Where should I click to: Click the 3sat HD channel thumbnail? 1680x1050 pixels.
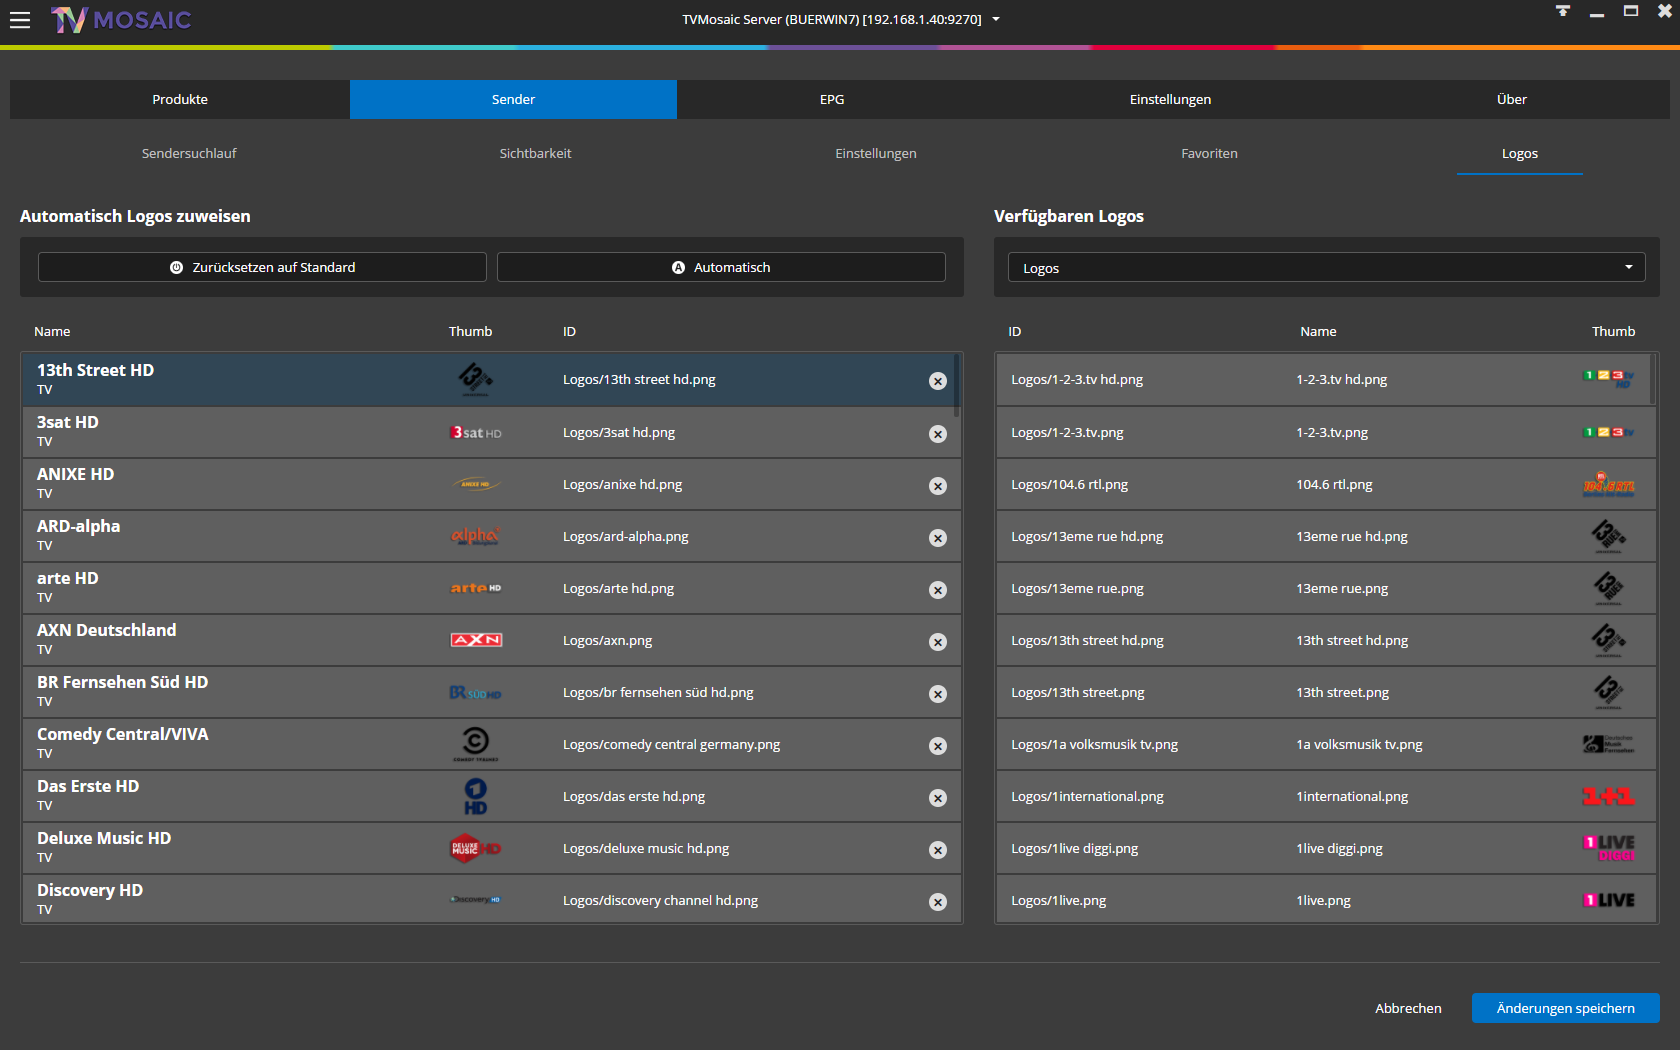[x=476, y=433]
